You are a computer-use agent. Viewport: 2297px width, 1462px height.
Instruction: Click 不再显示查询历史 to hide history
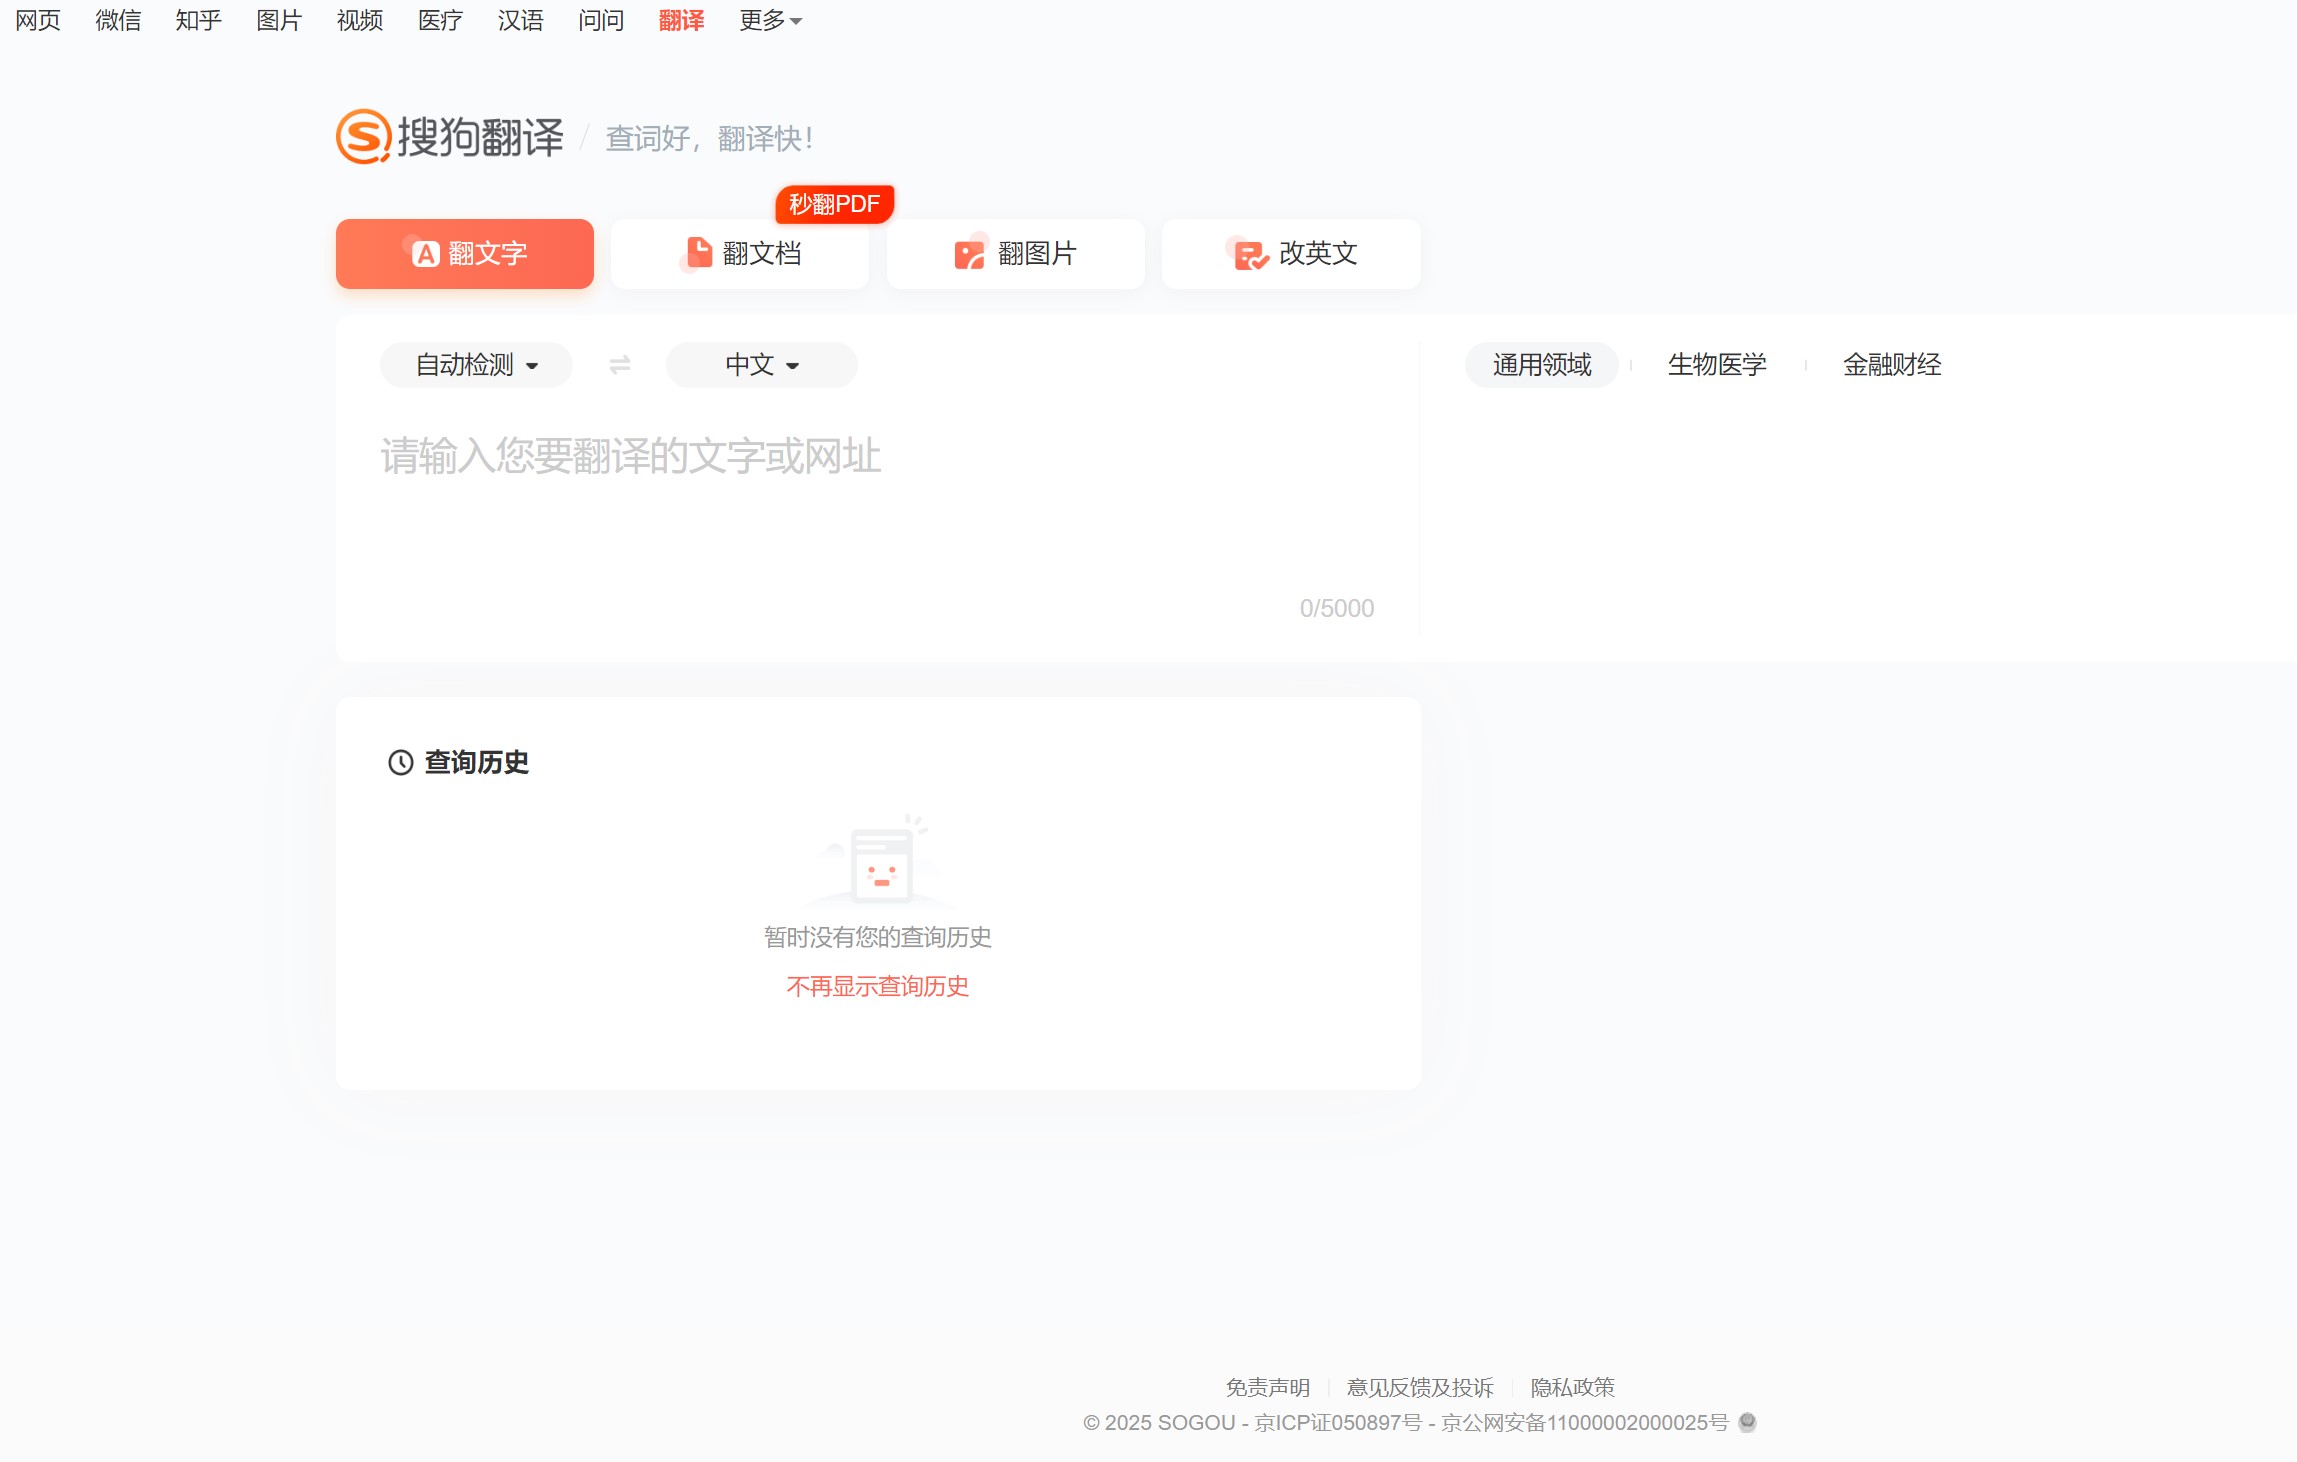point(876,985)
